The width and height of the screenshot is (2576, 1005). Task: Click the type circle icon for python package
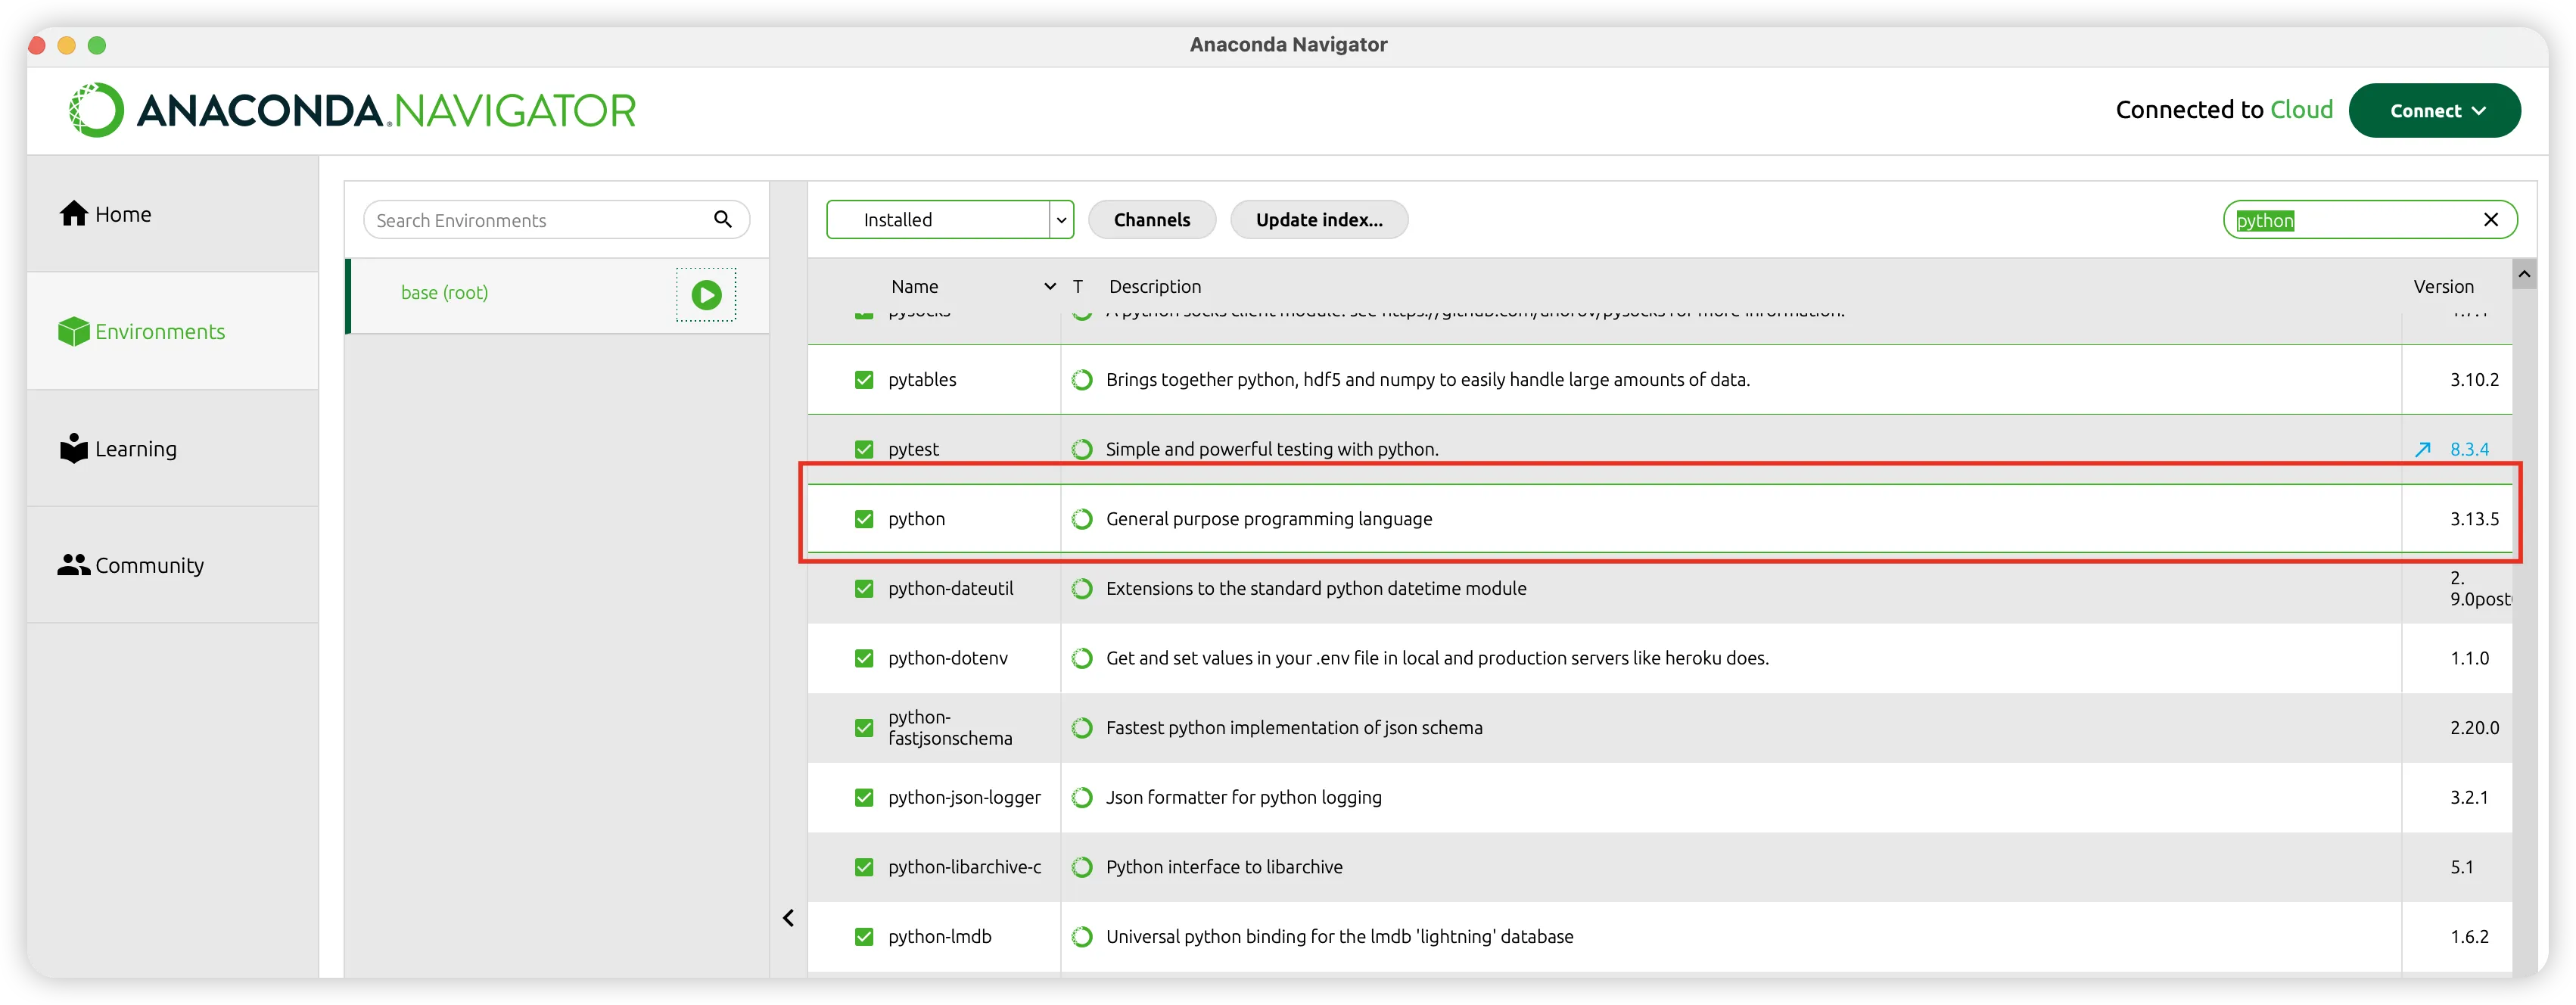point(1081,519)
